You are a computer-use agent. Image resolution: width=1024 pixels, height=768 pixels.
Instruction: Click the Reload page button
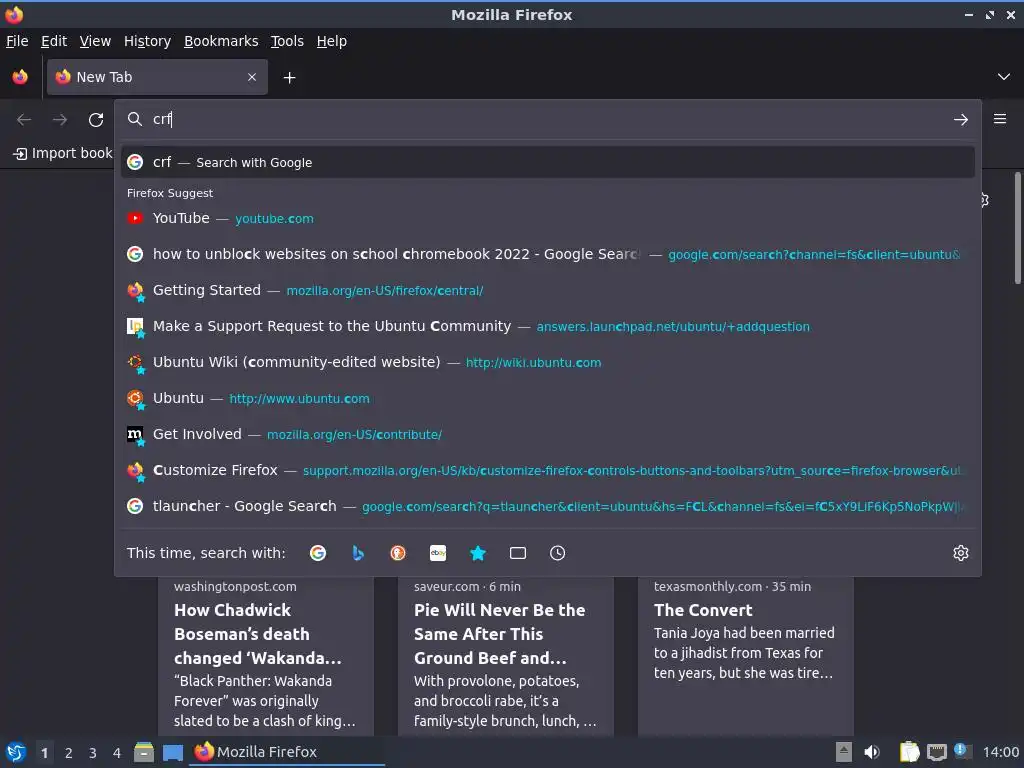pyautogui.click(x=96, y=120)
